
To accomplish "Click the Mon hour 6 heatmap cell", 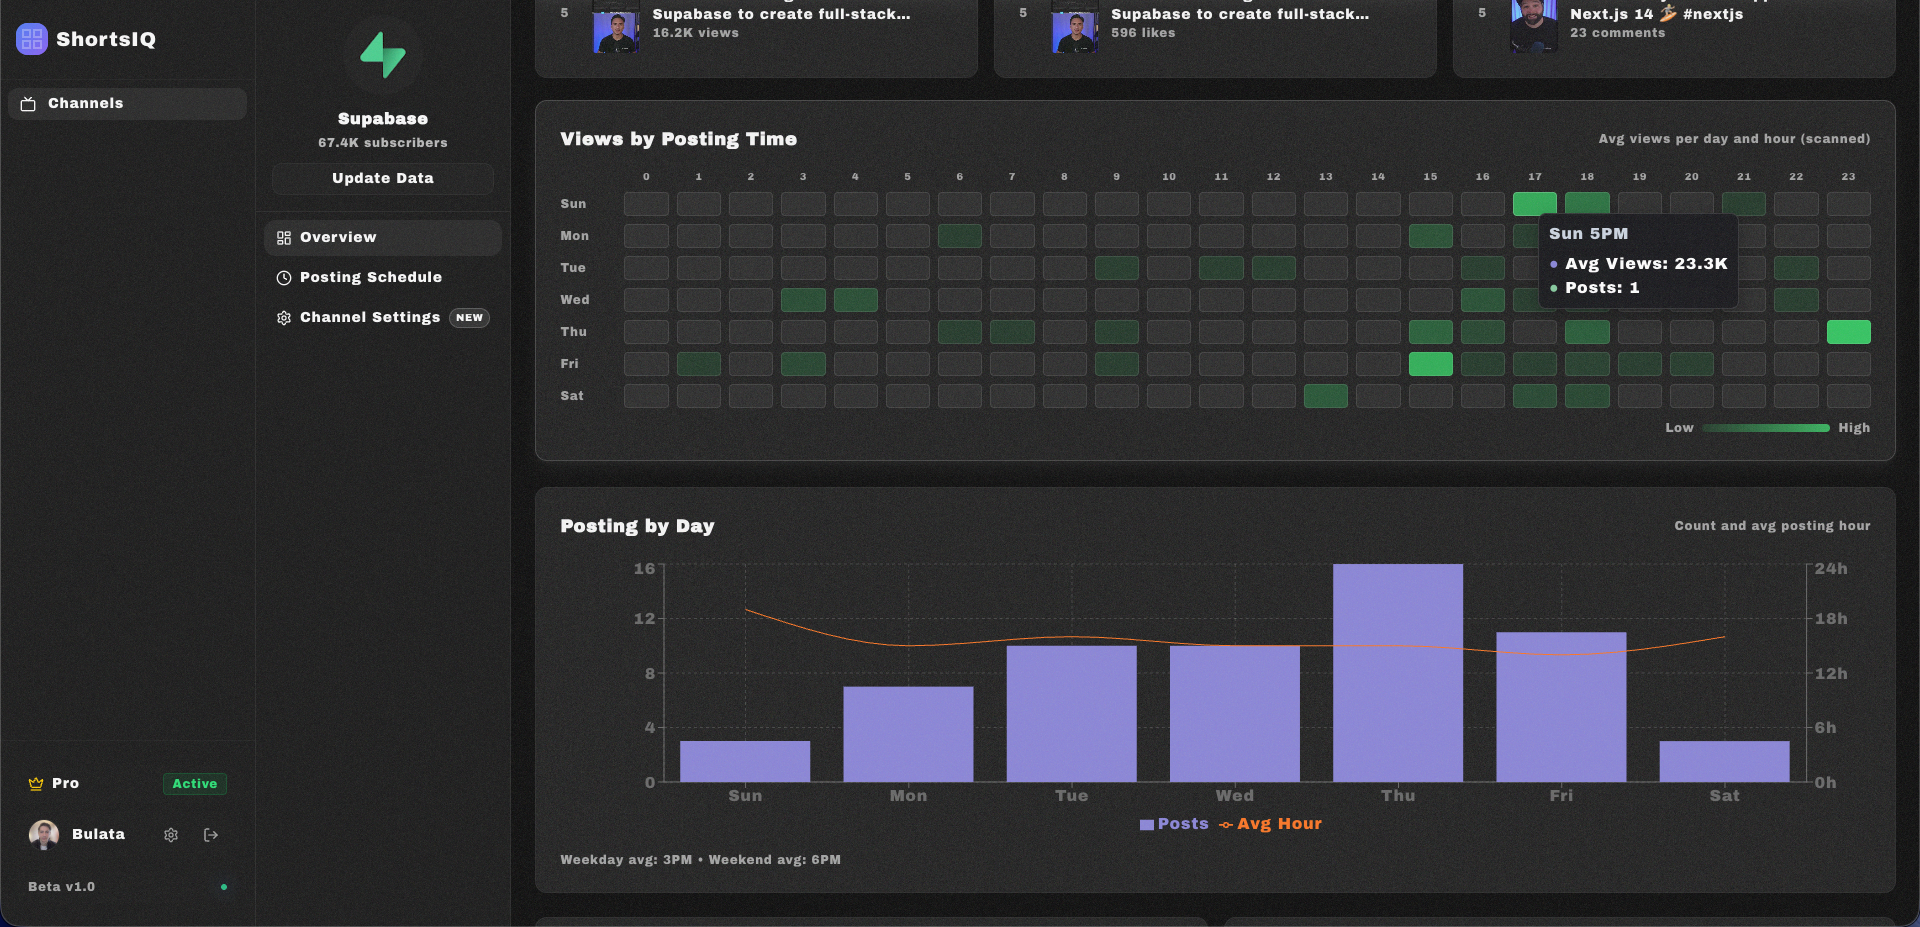I will [x=960, y=236].
